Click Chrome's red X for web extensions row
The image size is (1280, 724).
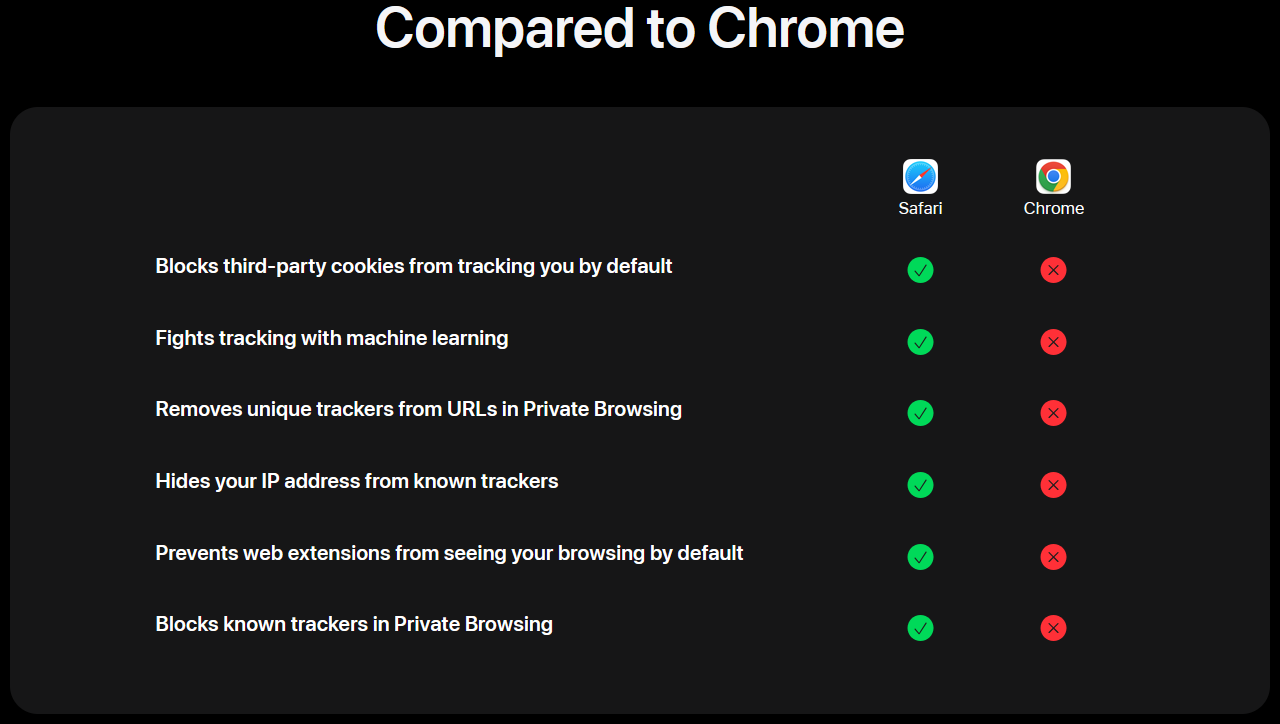coord(1053,557)
